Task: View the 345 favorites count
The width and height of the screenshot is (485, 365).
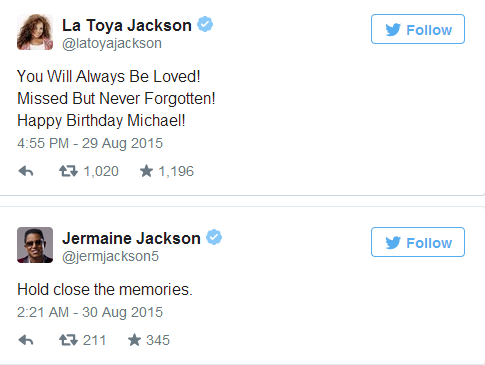Action: click(158, 340)
